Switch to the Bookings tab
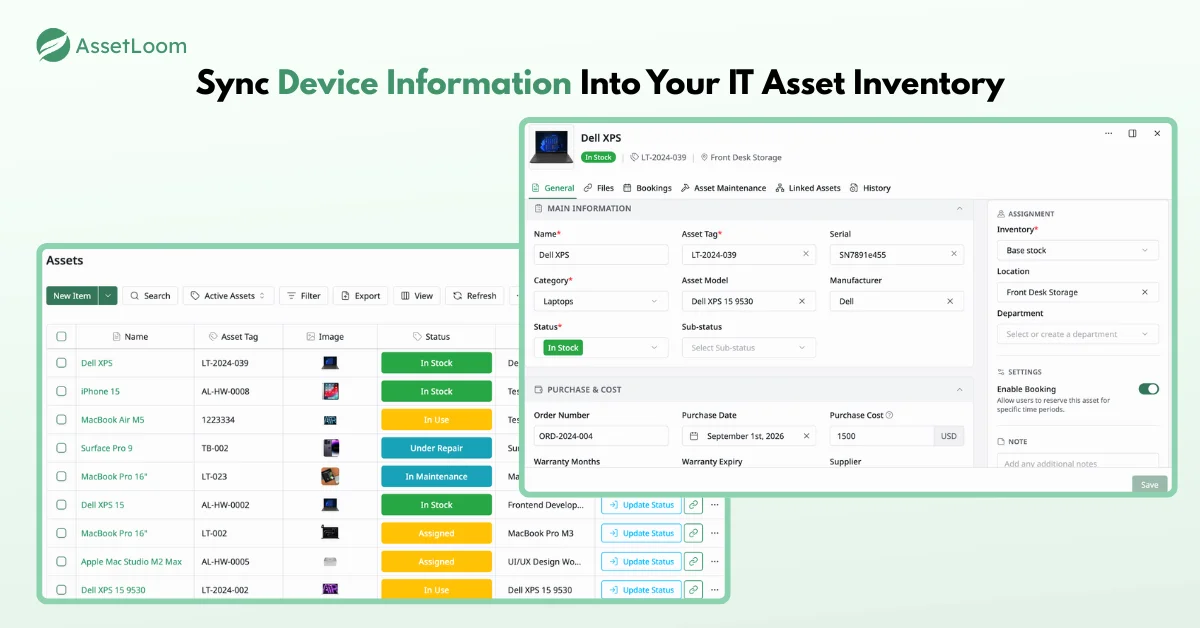This screenshot has height=628, width=1200. pyautogui.click(x=647, y=188)
